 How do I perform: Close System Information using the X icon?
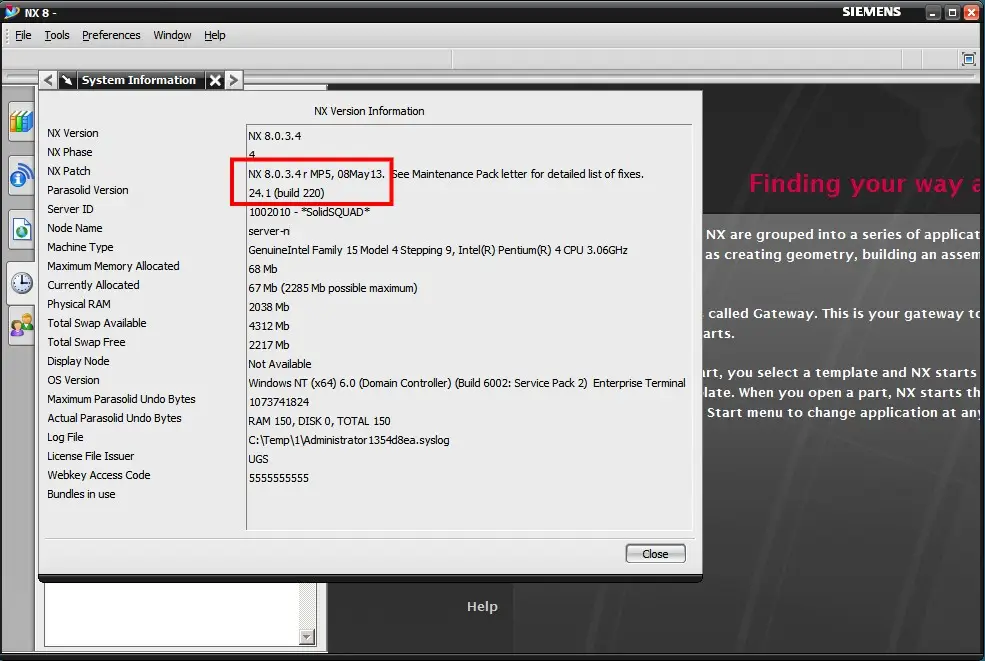215,80
